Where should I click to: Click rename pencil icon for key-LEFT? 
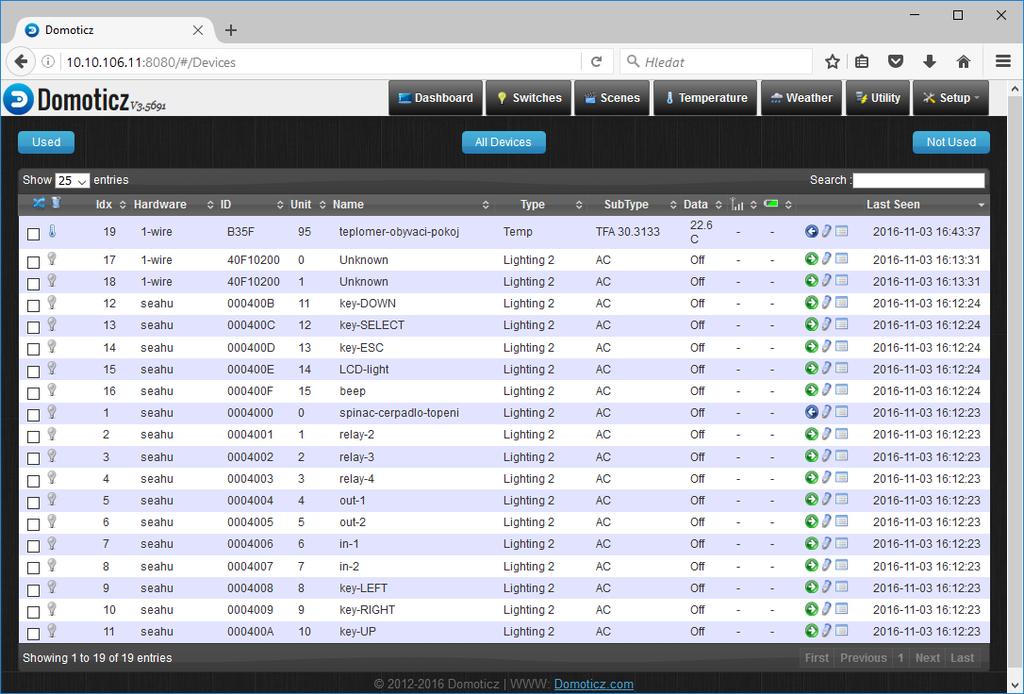826,587
